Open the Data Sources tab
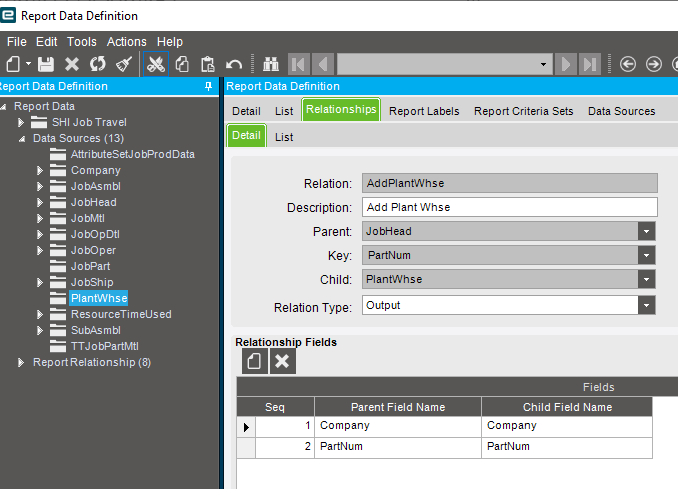678x489 pixels. [x=621, y=111]
